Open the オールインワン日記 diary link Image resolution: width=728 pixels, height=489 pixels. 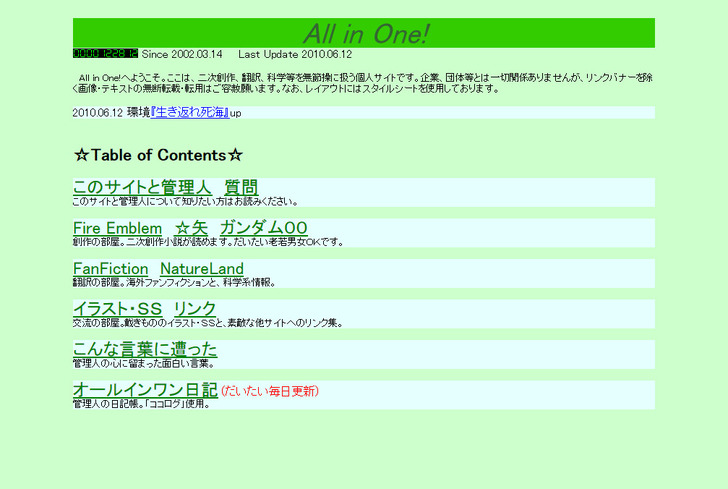click(145, 389)
